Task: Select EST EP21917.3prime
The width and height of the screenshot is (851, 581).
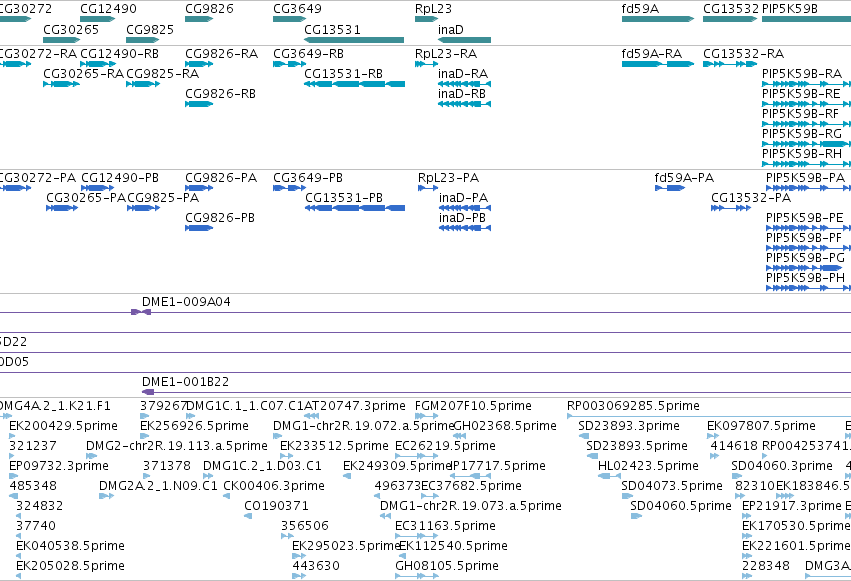Action: pos(747,516)
